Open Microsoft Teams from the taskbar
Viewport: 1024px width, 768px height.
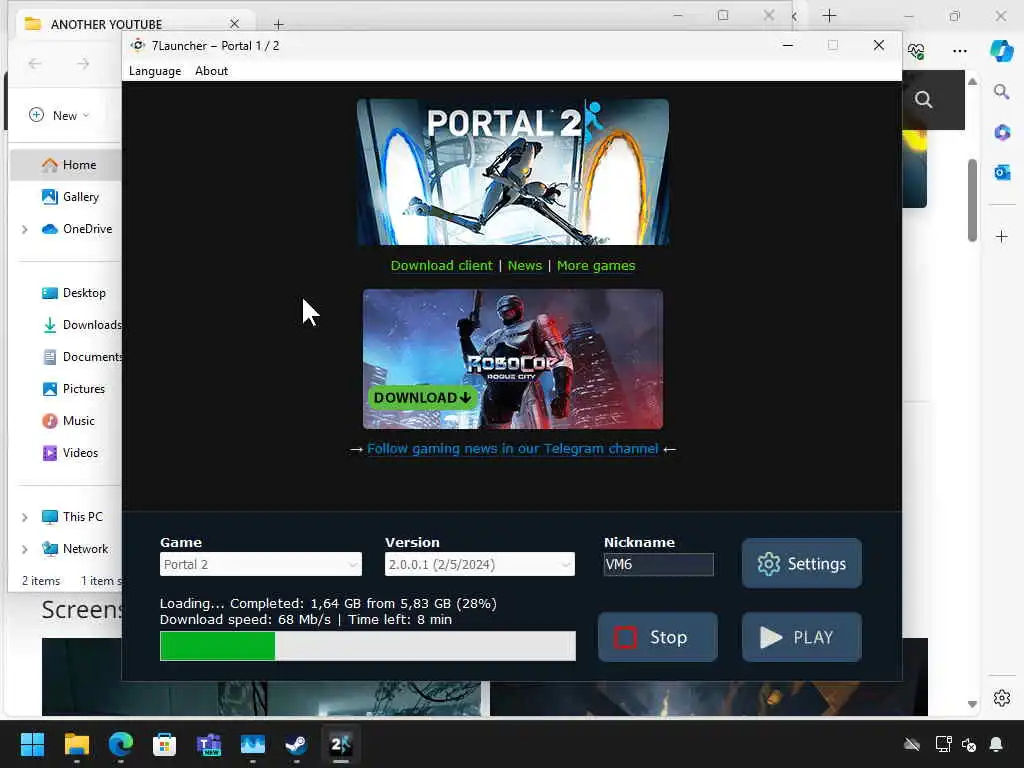point(208,744)
